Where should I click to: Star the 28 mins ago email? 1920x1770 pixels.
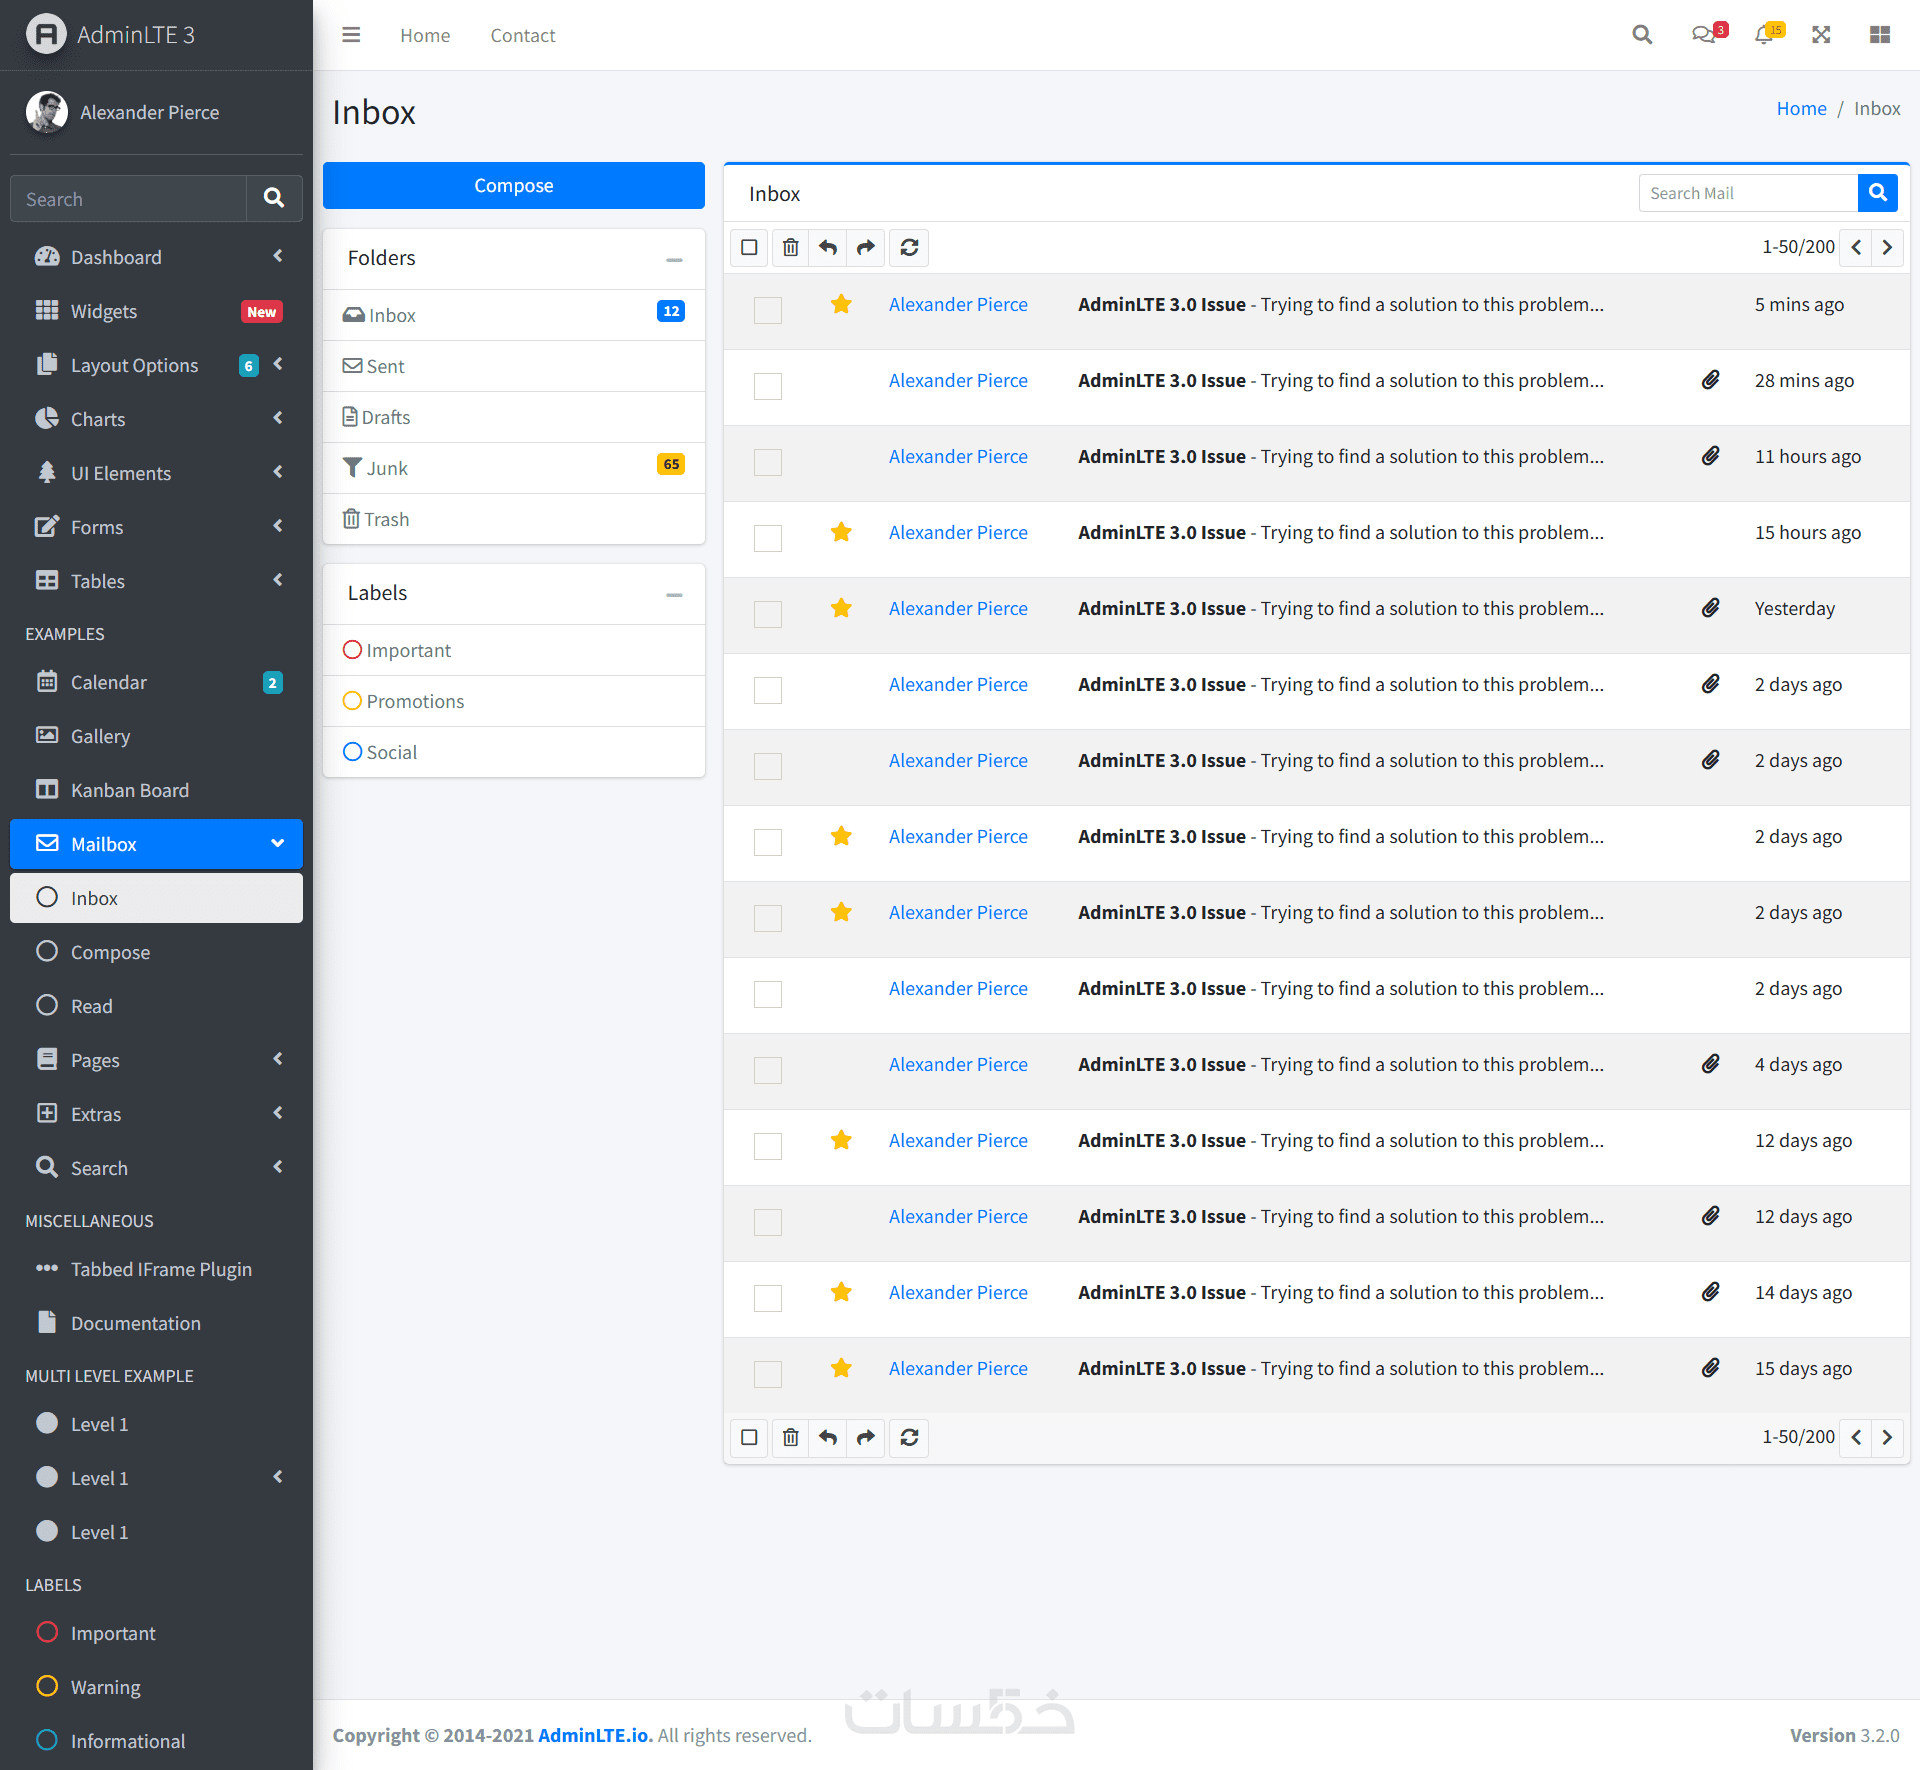(x=841, y=381)
